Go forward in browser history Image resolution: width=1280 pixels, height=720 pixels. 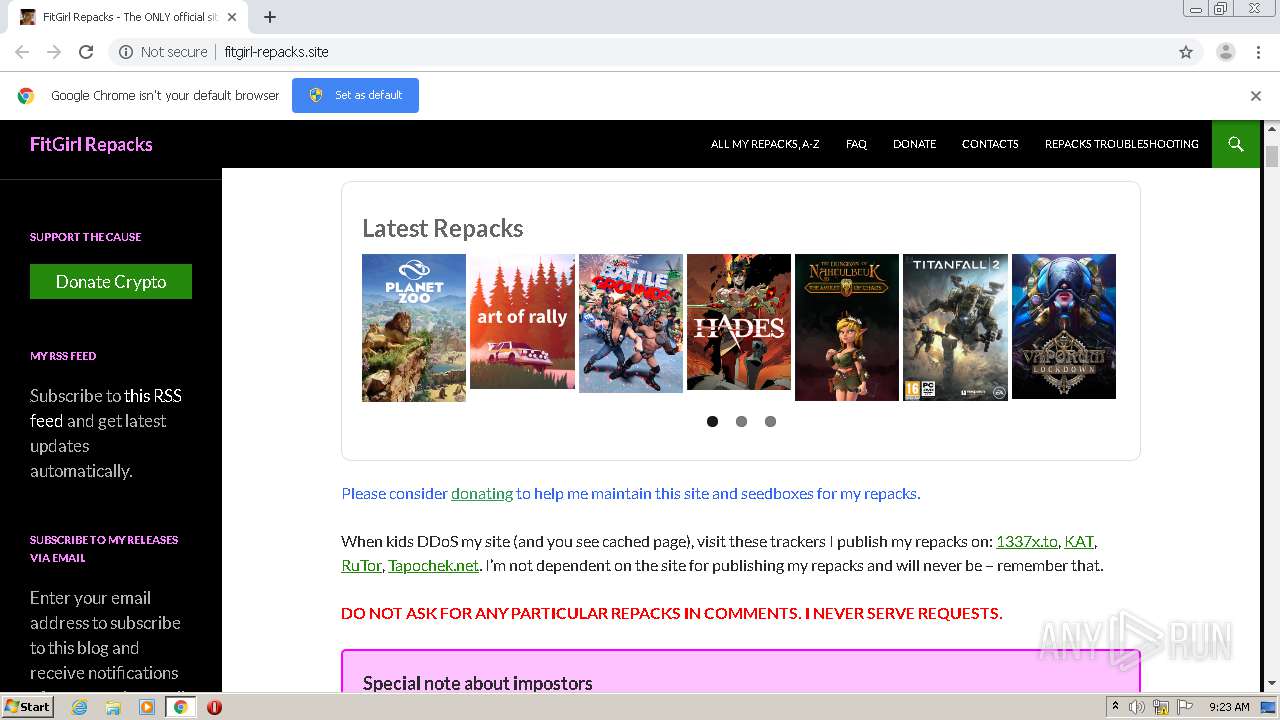point(54,52)
